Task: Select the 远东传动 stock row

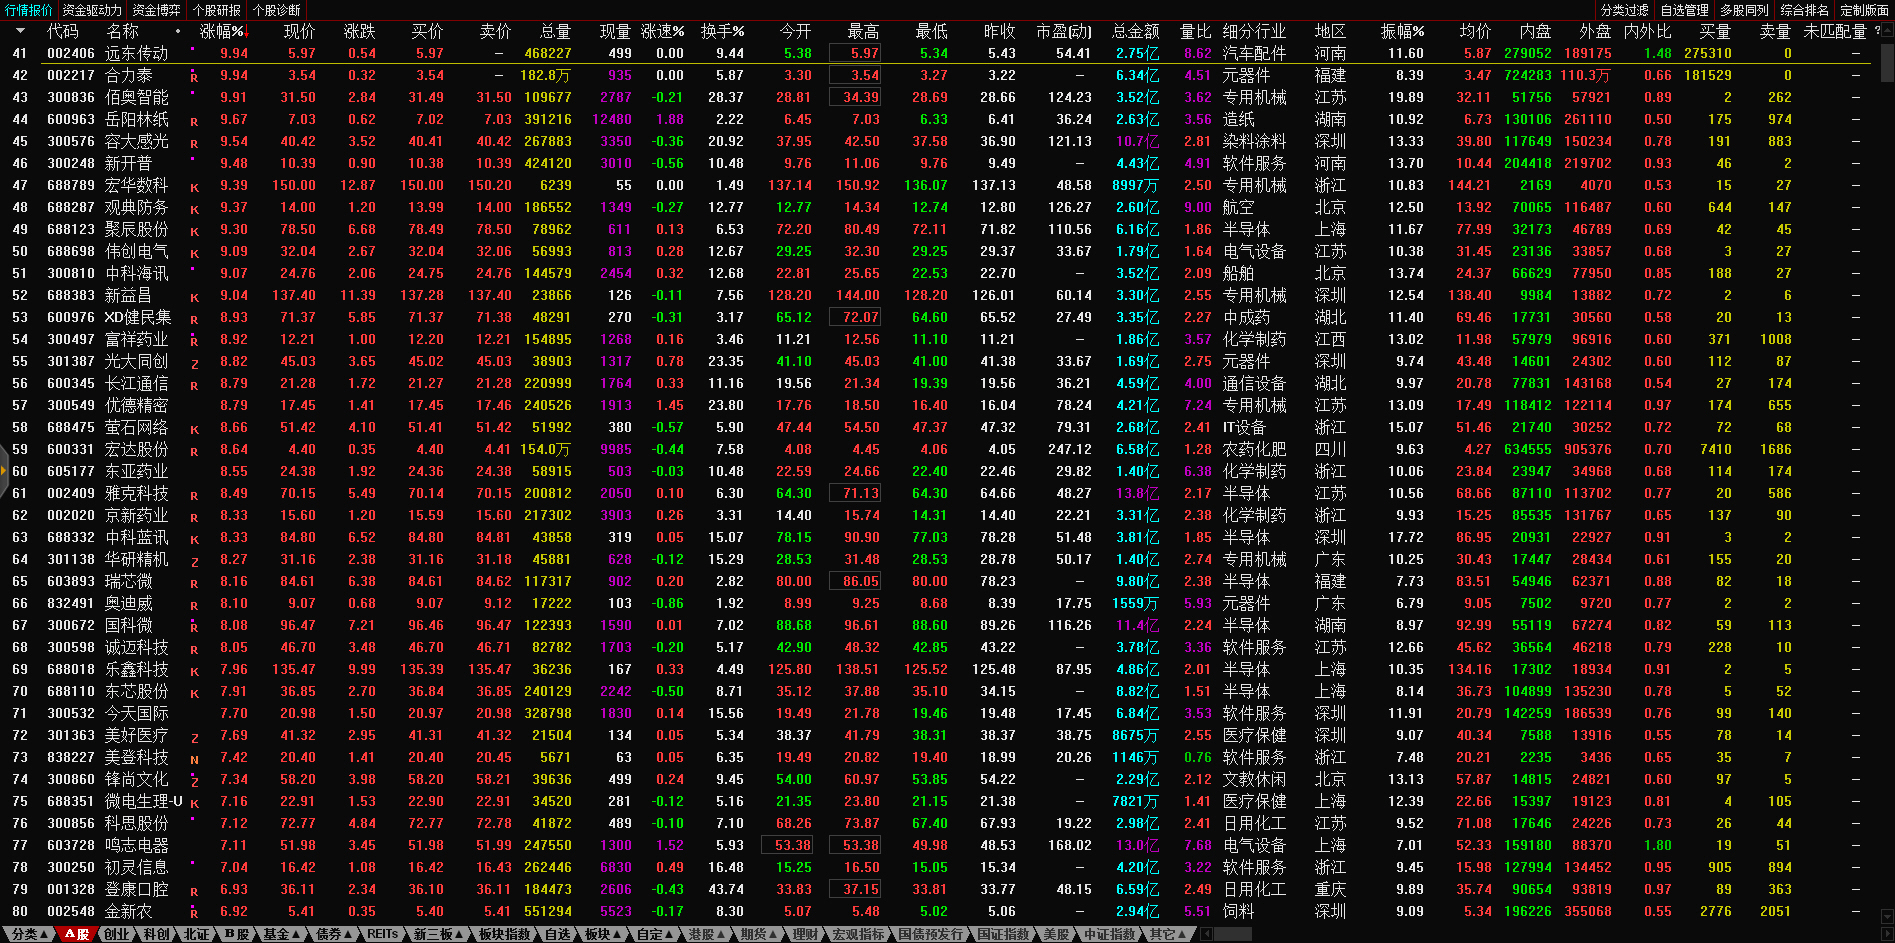Action: pyautogui.click(x=137, y=53)
